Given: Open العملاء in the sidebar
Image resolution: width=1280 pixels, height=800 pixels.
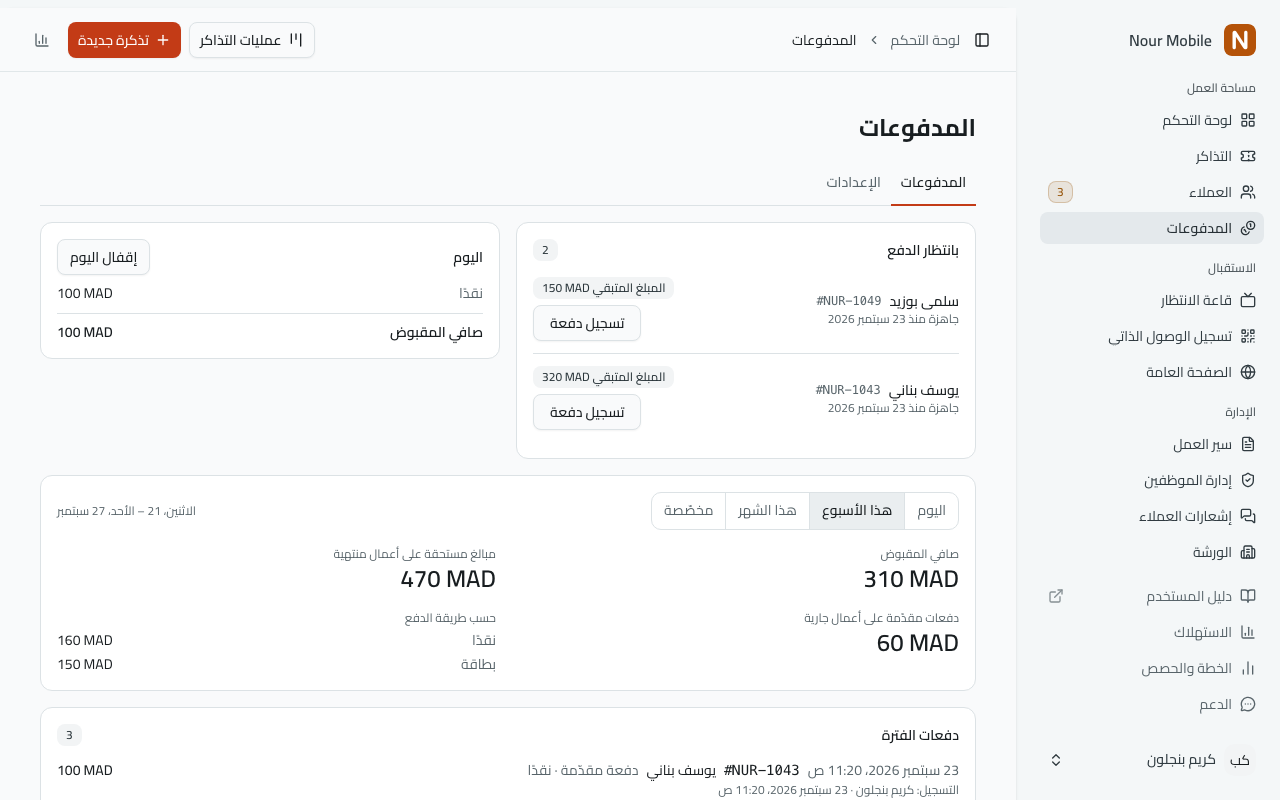Looking at the screenshot, I should tap(1152, 192).
